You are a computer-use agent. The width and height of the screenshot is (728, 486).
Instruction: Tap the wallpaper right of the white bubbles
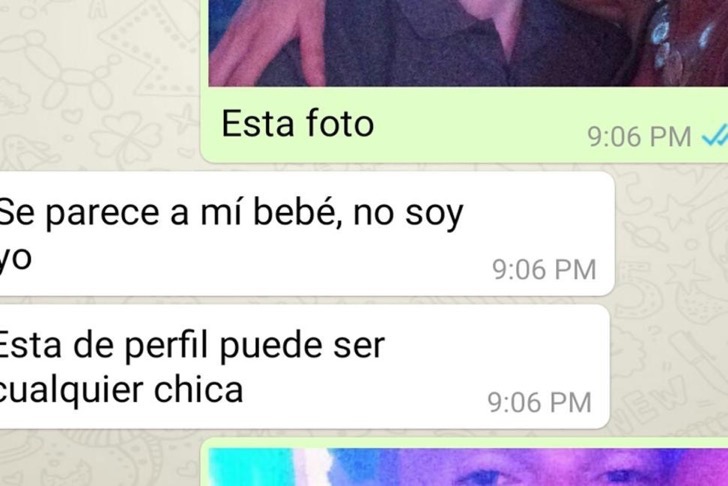click(x=671, y=302)
